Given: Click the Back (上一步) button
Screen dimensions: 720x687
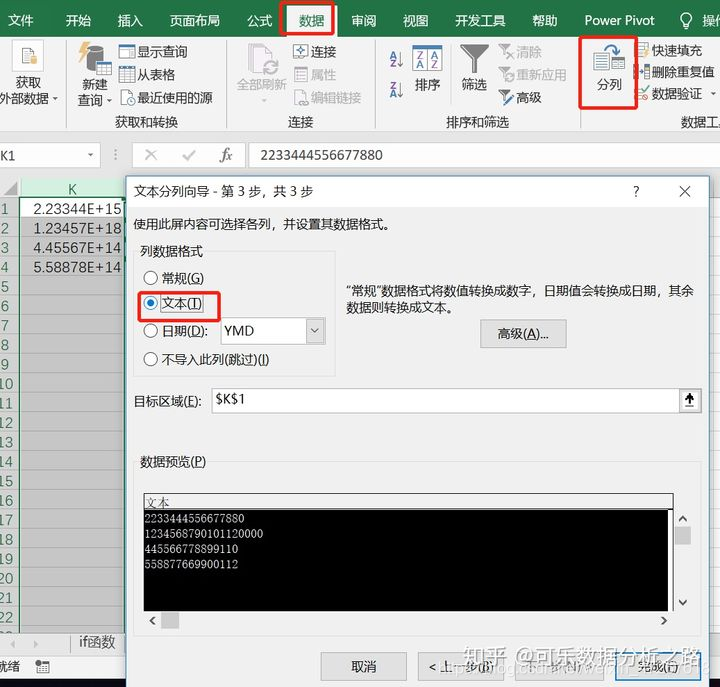Looking at the screenshot, I should pos(461,666).
